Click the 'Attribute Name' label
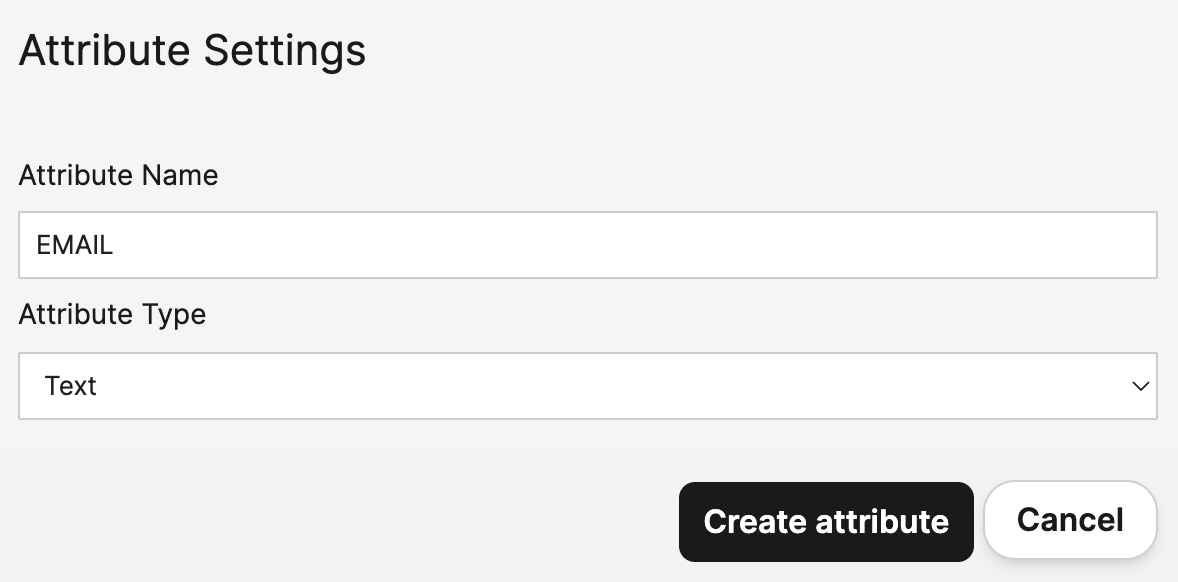 (x=118, y=176)
